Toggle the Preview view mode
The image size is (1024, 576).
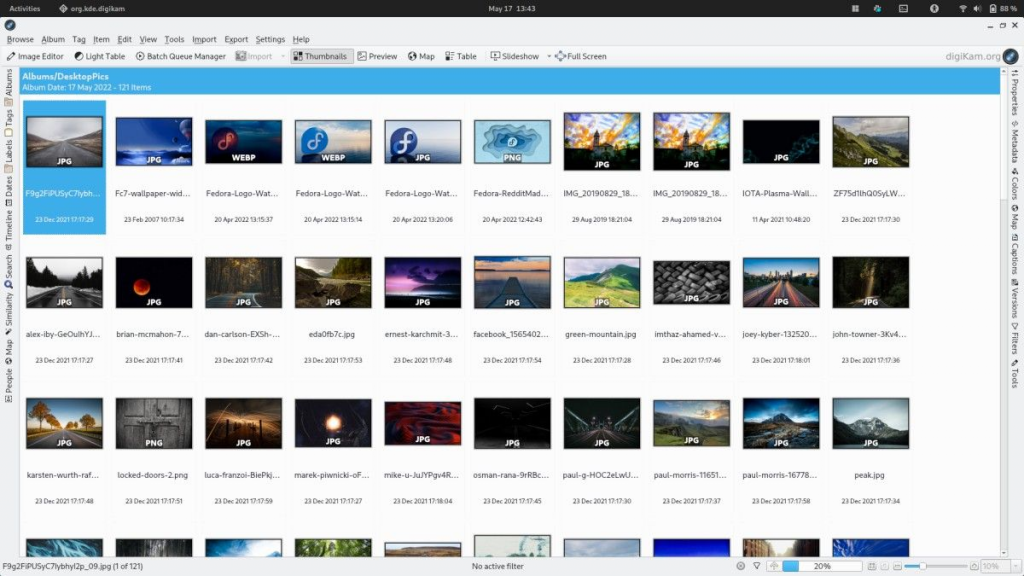377,56
